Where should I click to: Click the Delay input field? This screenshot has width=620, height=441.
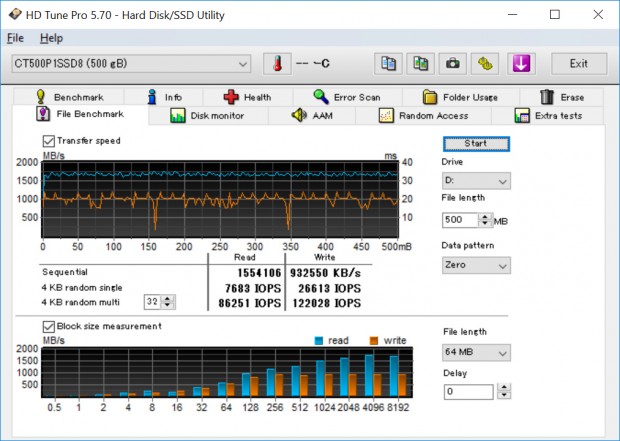click(x=469, y=392)
